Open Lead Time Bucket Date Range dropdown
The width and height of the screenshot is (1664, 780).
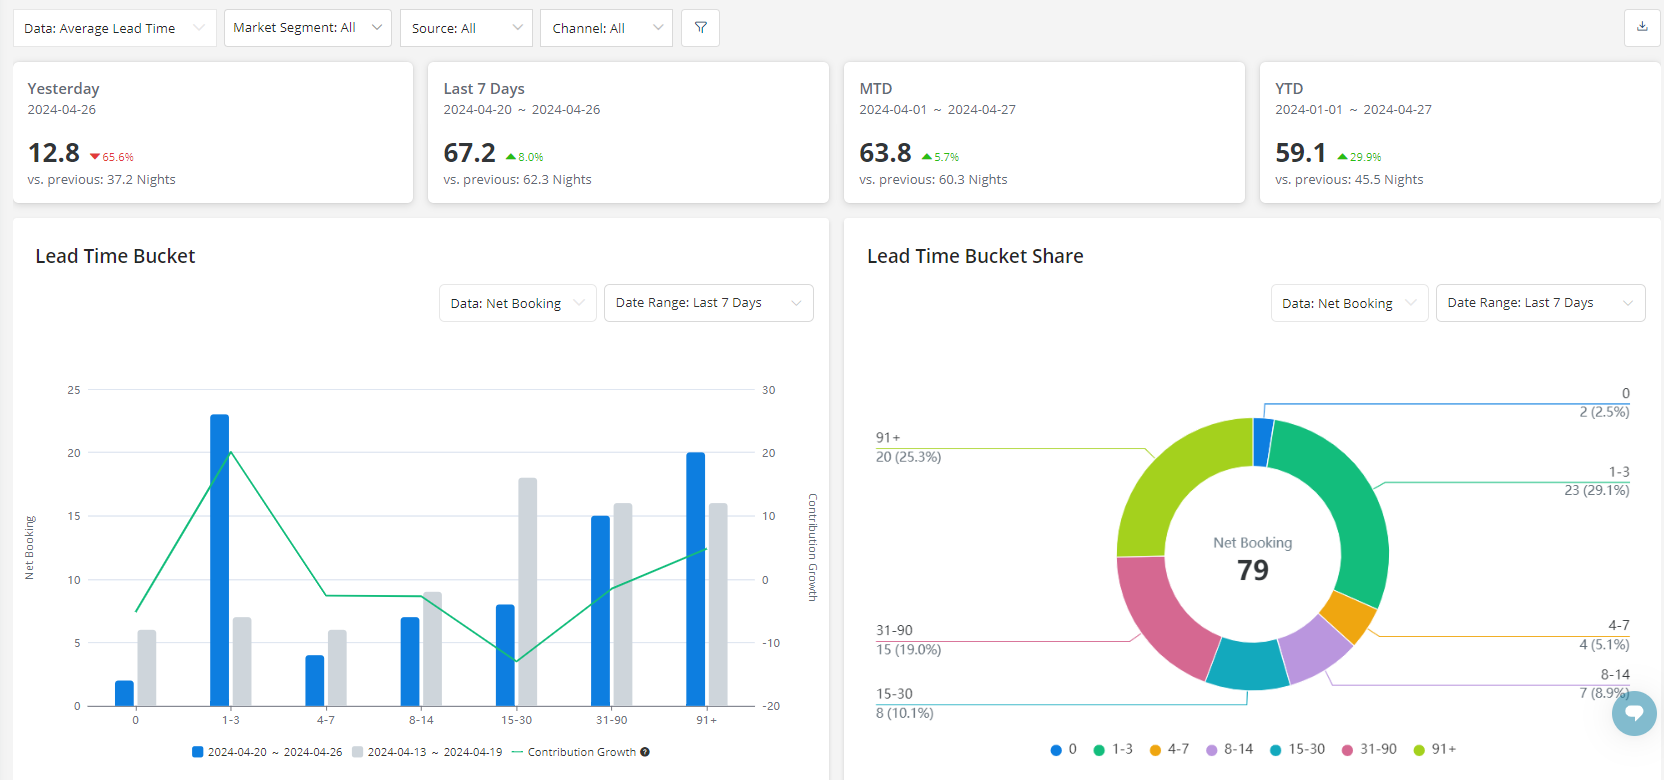pyautogui.click(x=709, y=303)
